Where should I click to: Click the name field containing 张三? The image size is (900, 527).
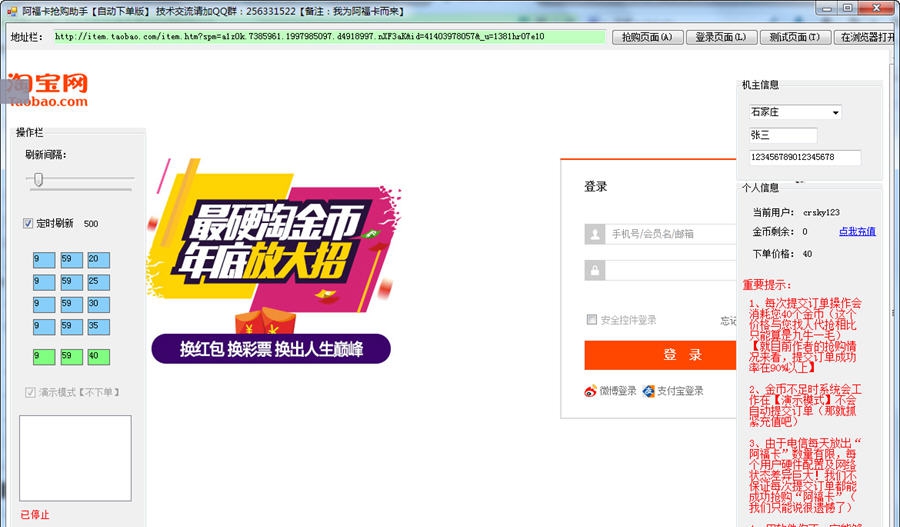tap(783, 135)
